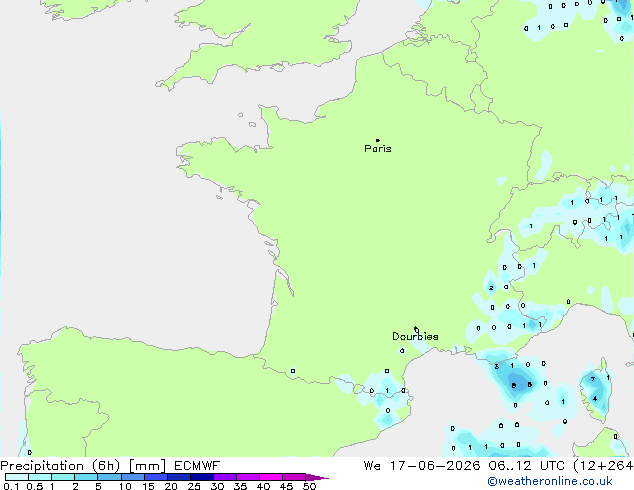Click the legend label '45'
This screenshot has height=490, width=634.
click(286, 486)
